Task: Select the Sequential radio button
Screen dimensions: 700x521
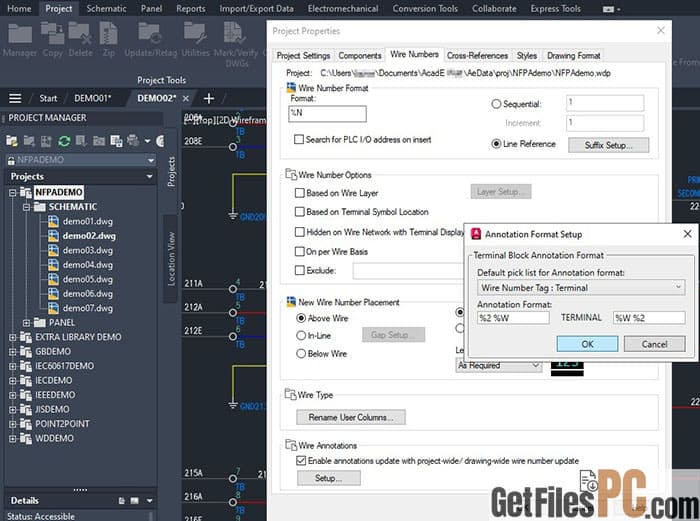Action: tap(496, 104)
